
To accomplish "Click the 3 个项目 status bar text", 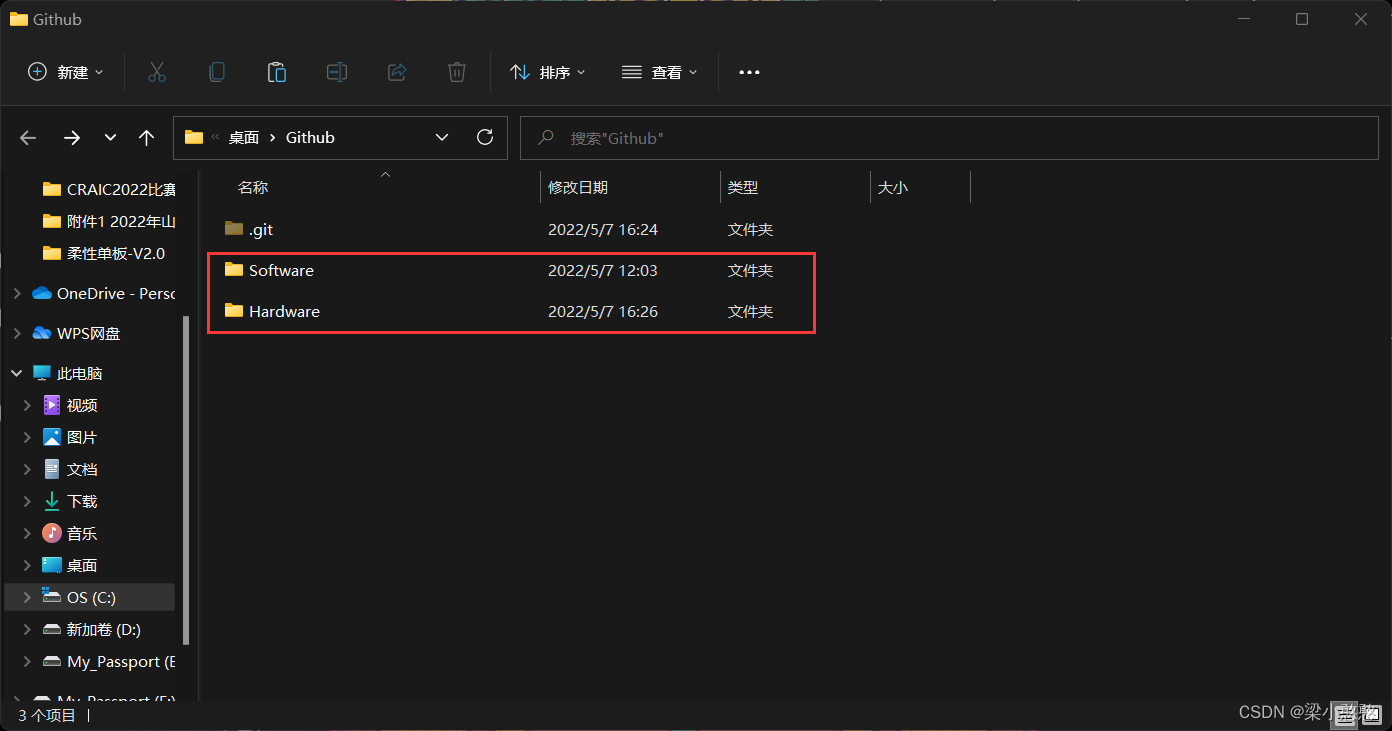I will [47, 715].
